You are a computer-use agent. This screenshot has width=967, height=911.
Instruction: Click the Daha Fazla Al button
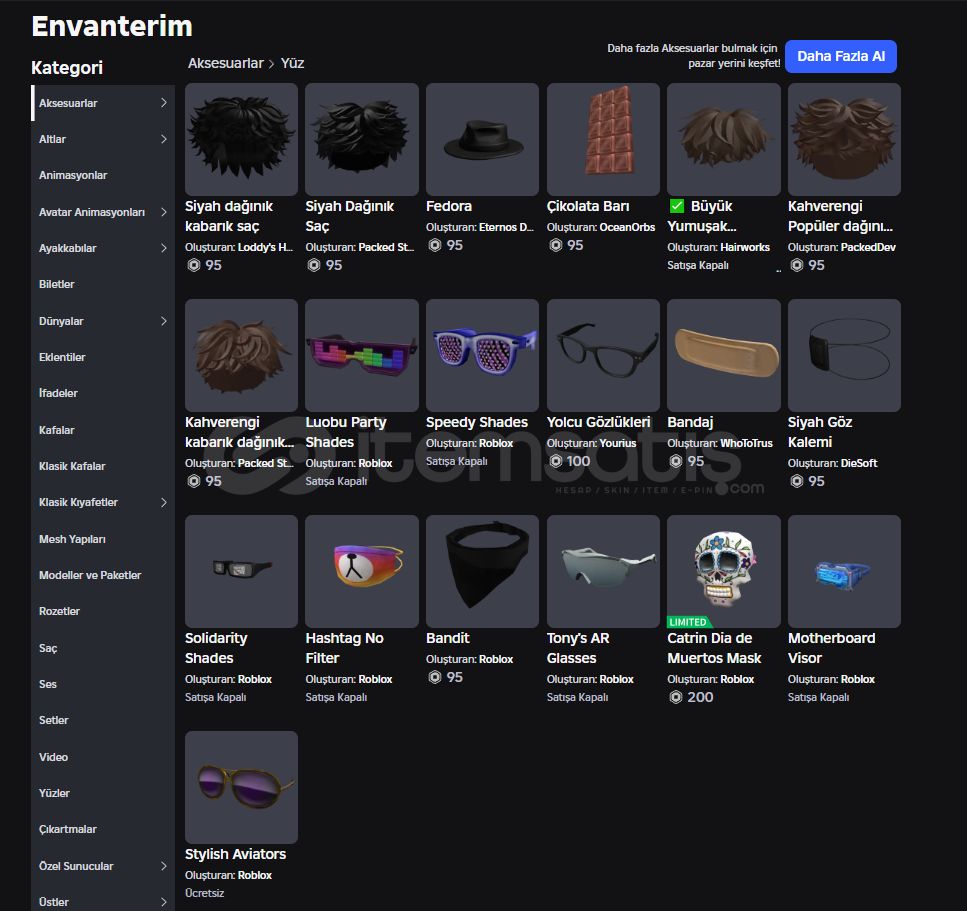[841, 56]
